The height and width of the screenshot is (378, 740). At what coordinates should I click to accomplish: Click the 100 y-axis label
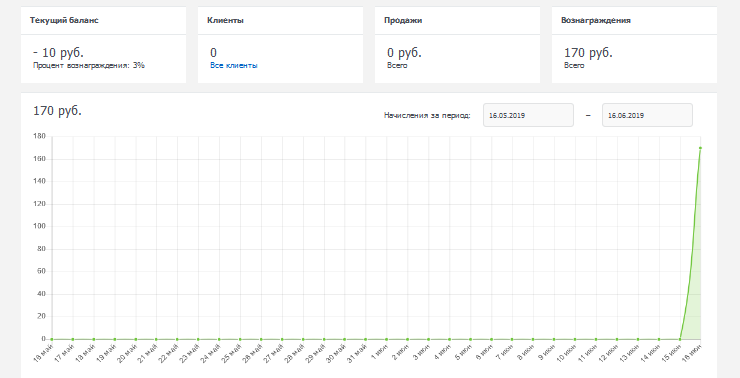tap(39, 226)
